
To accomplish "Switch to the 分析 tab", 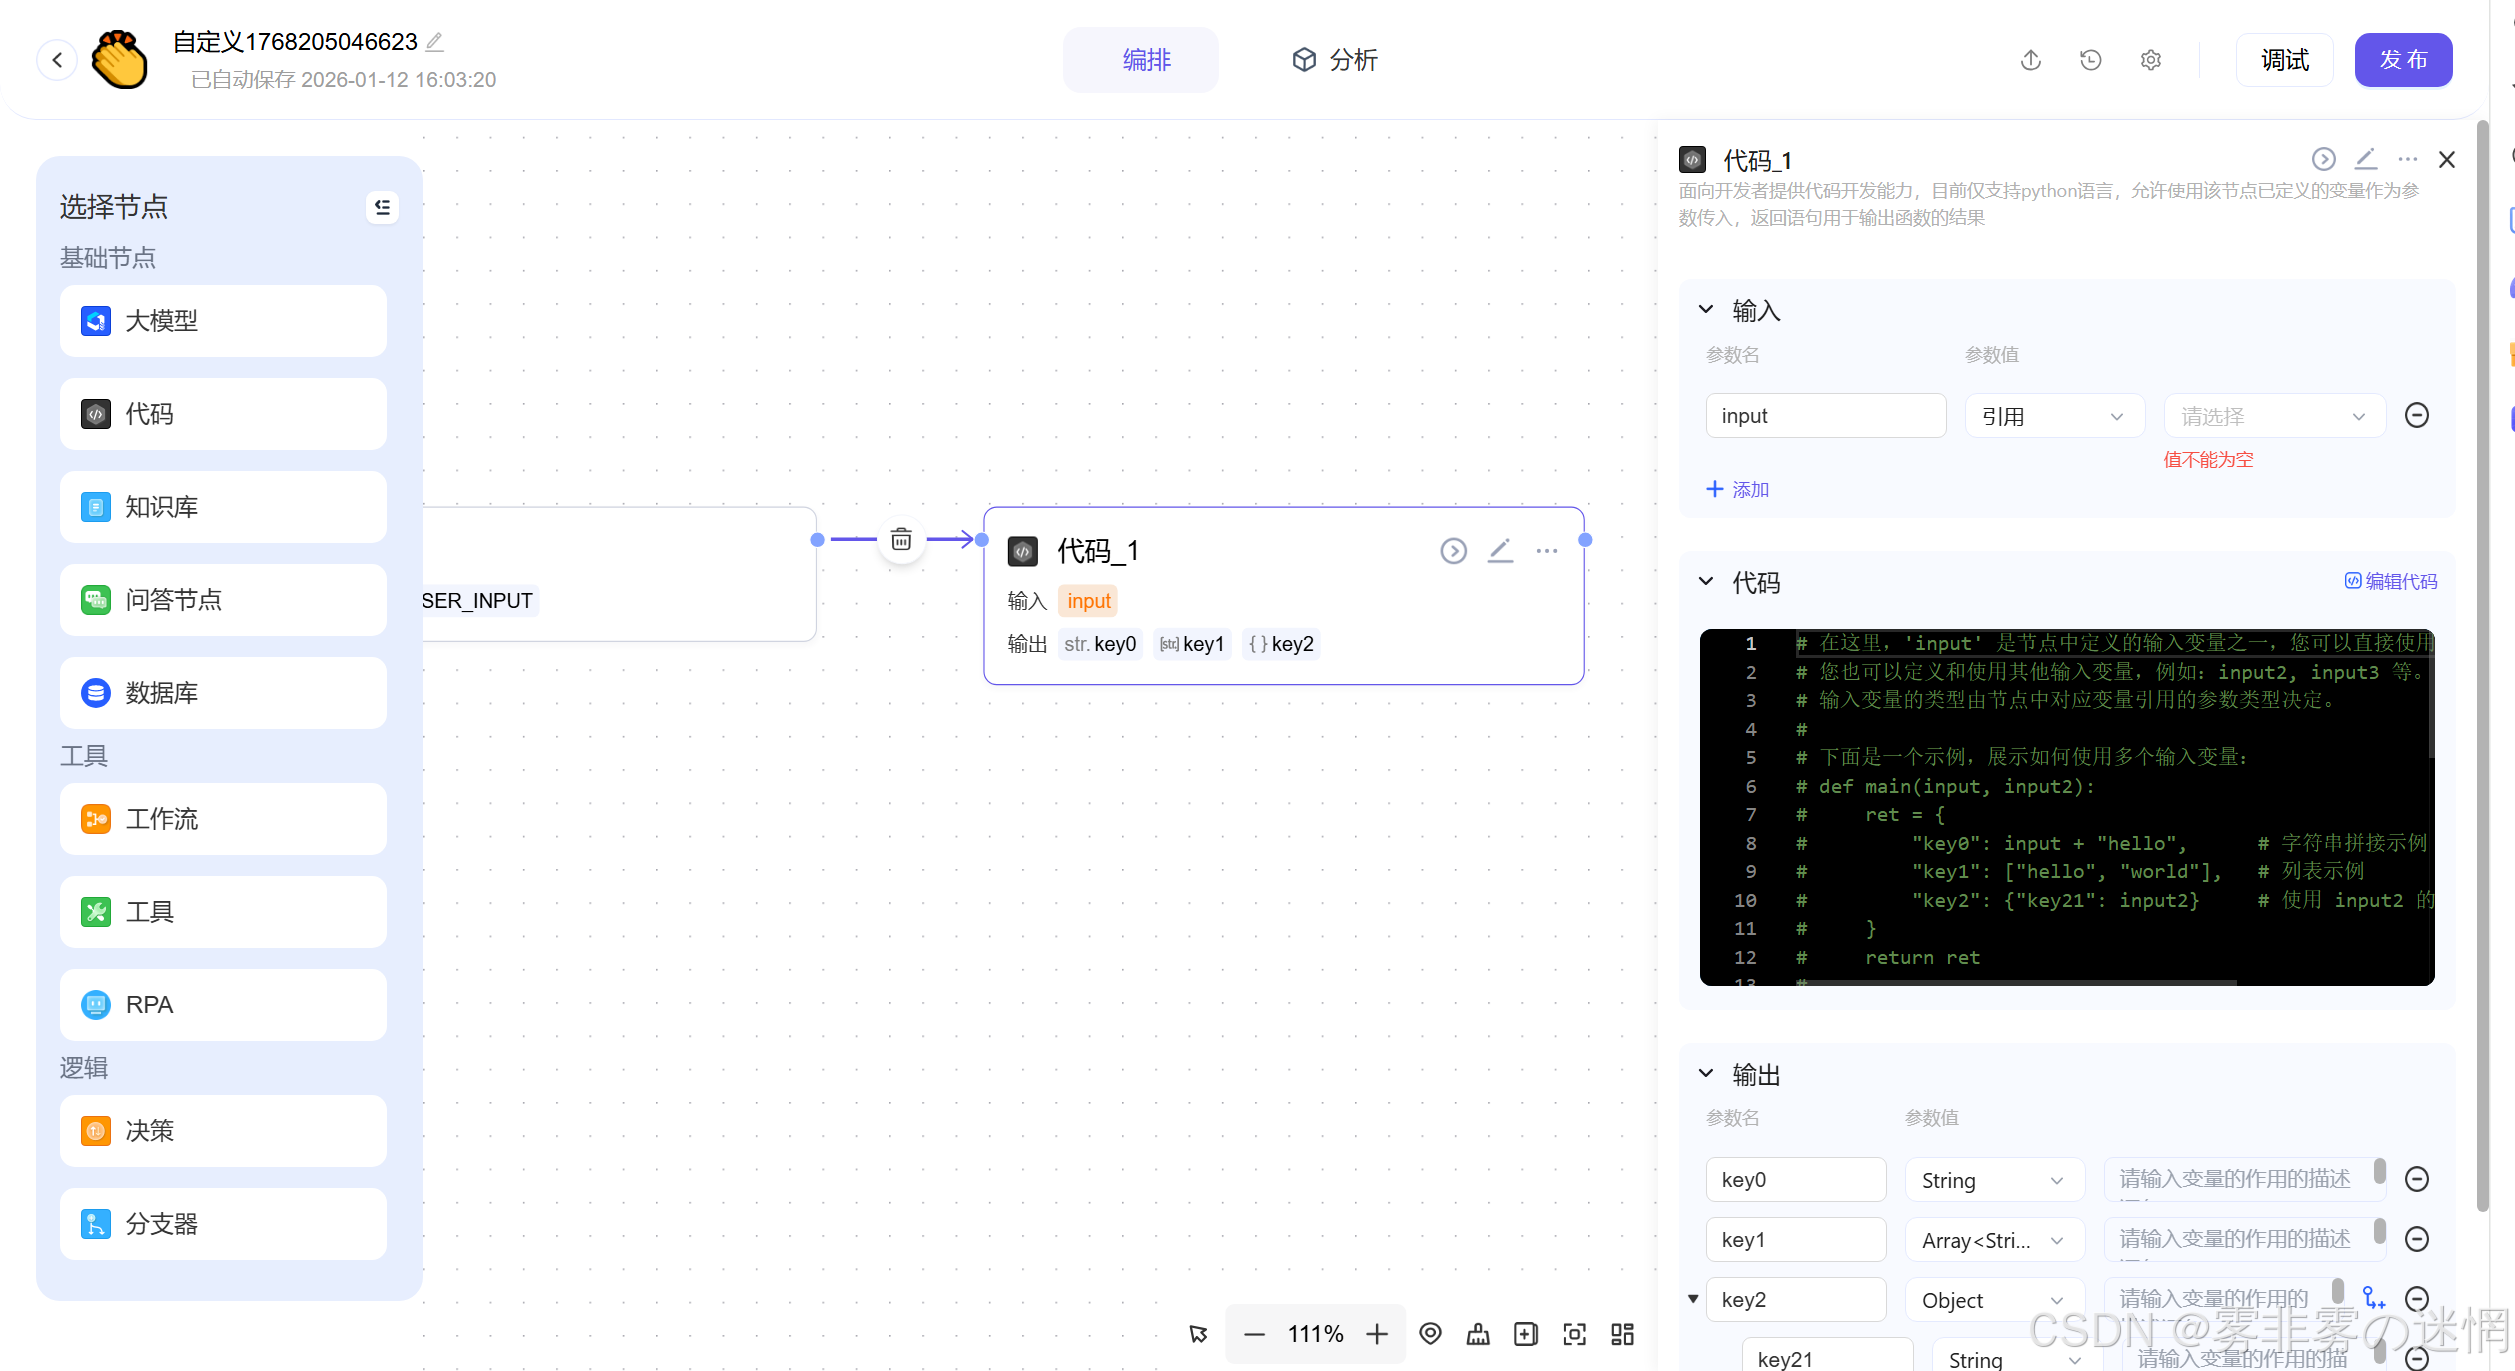I will click(x=1334, y=60).
